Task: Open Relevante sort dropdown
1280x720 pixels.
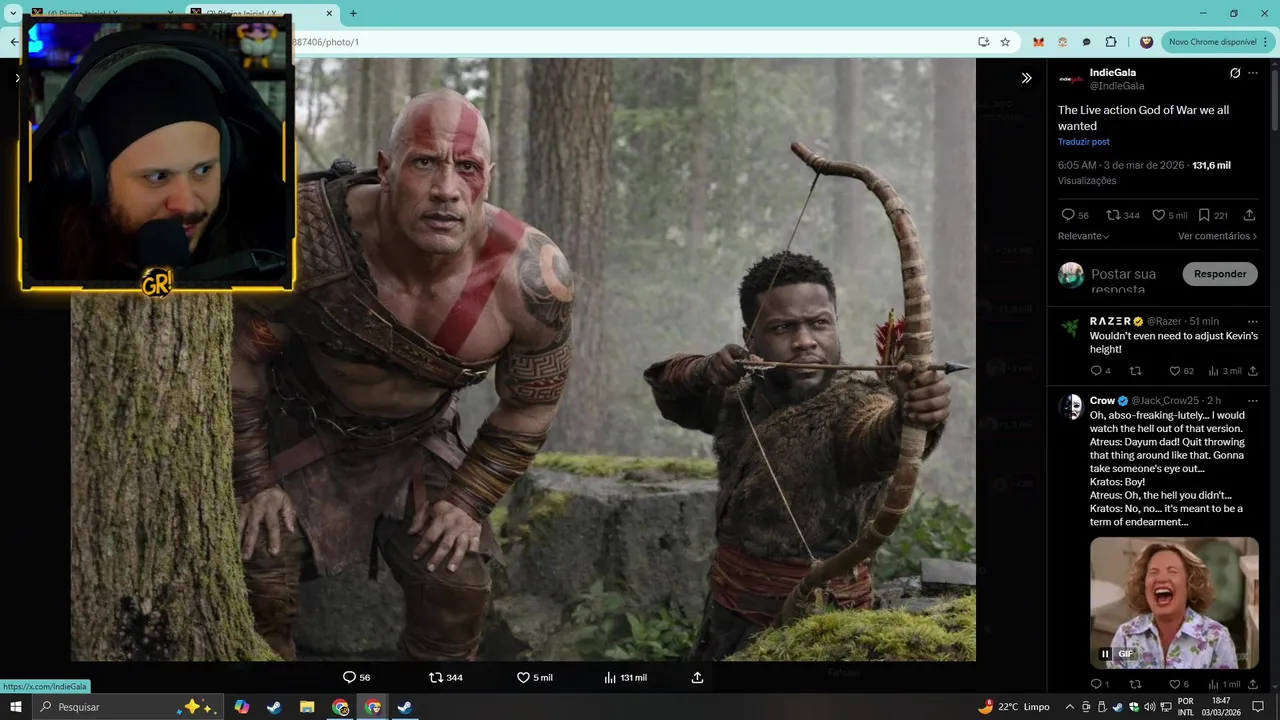Action: (1084, 236)
